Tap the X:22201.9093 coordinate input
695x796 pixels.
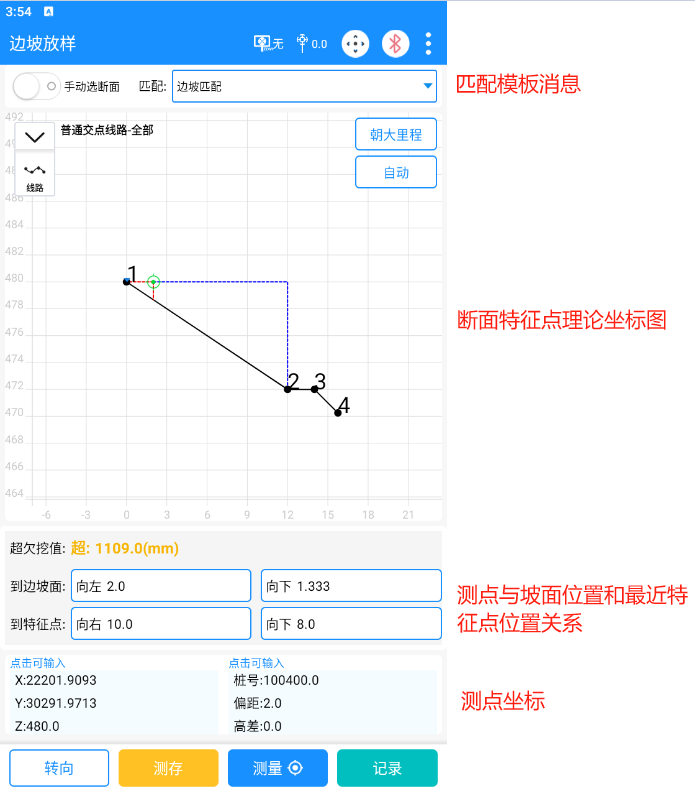coord(112,680)
